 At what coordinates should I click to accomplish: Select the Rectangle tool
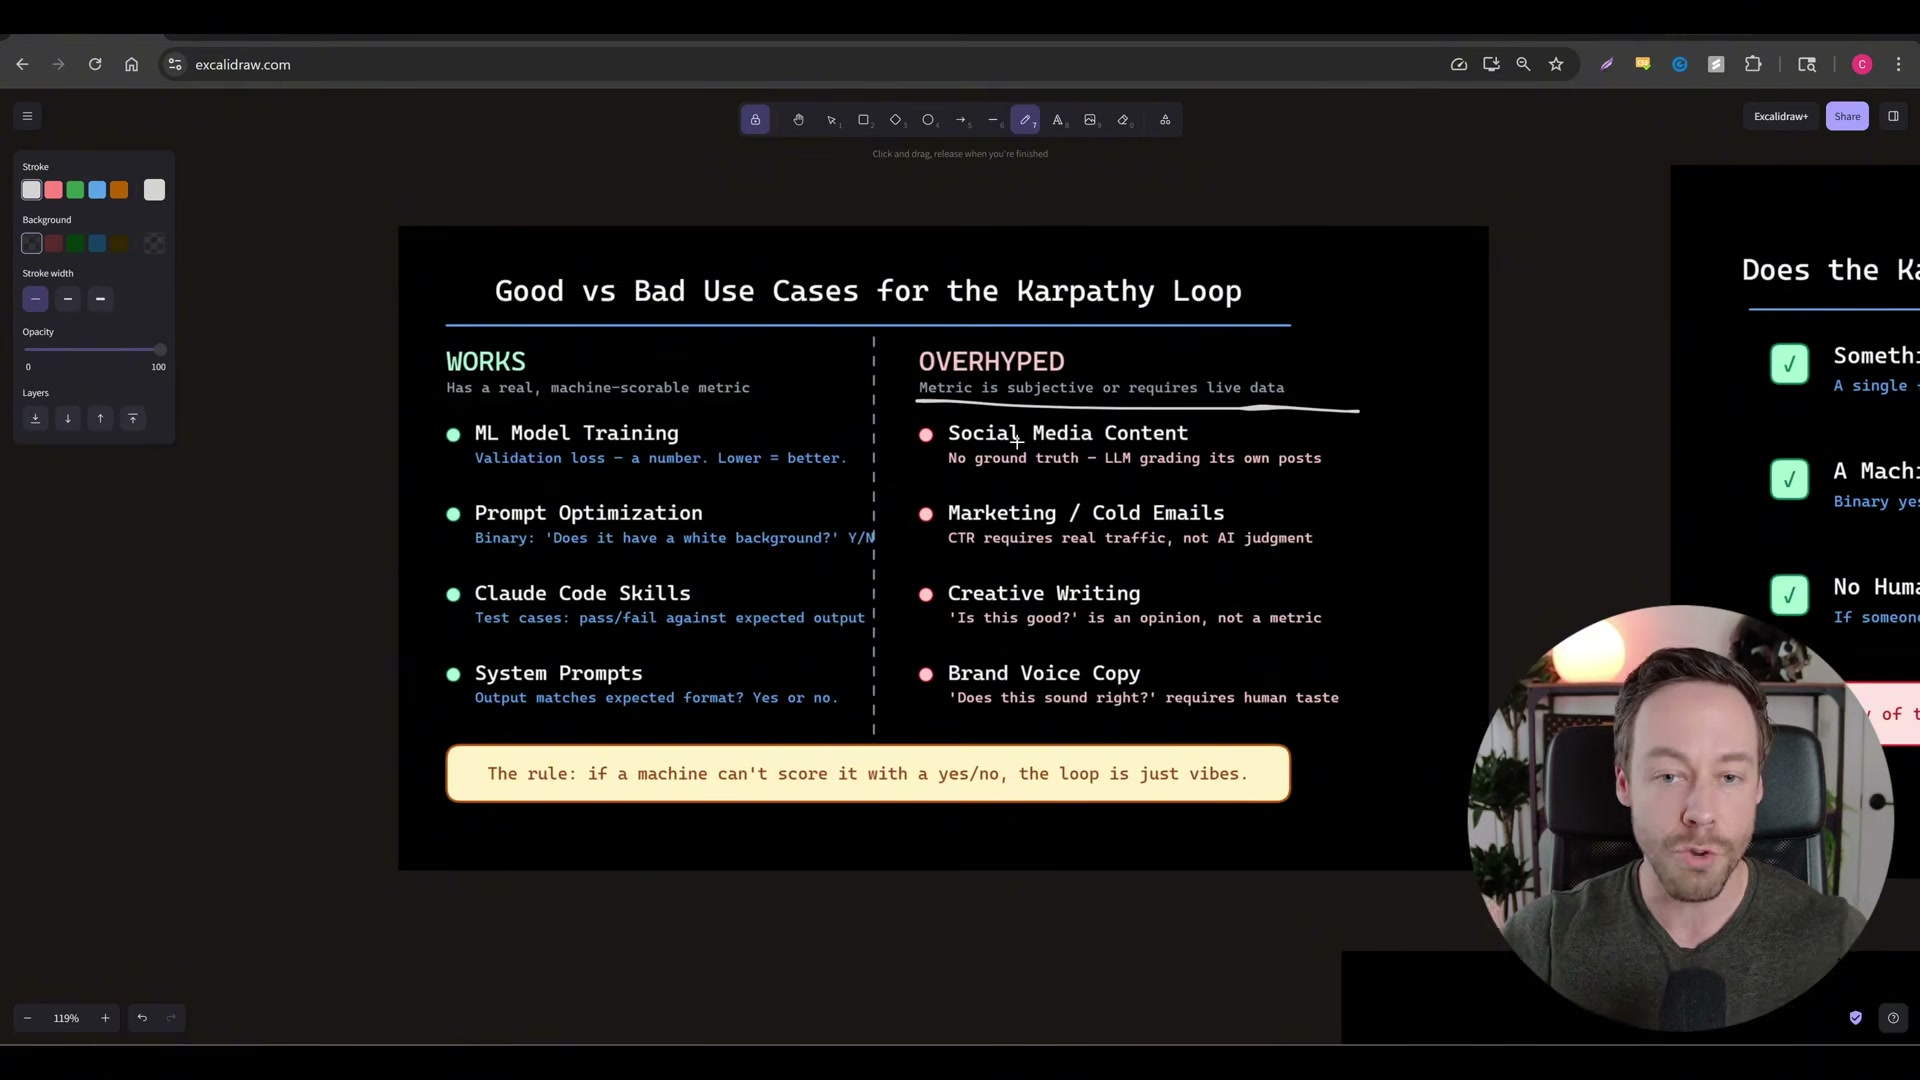click(864, 120)
